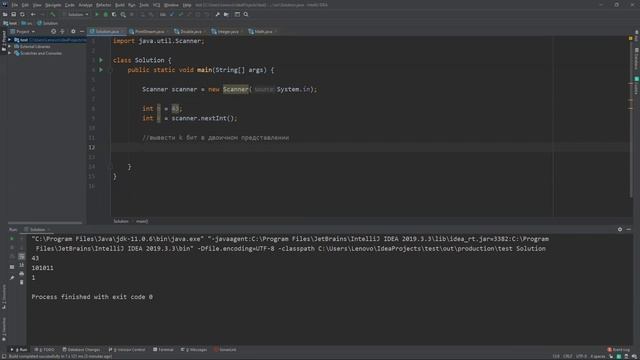Expand the test project tree node
The height and width of the screenshot is (360, 640).
(10, 40)
